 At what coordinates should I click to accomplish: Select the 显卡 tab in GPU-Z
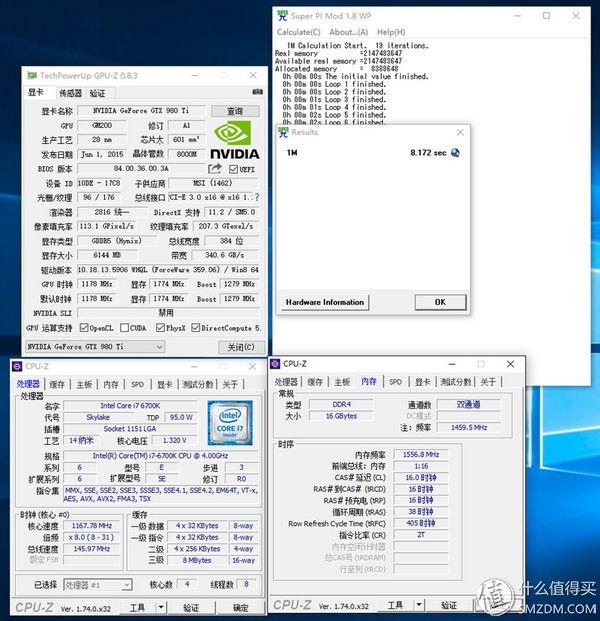(x=36, y=92)
